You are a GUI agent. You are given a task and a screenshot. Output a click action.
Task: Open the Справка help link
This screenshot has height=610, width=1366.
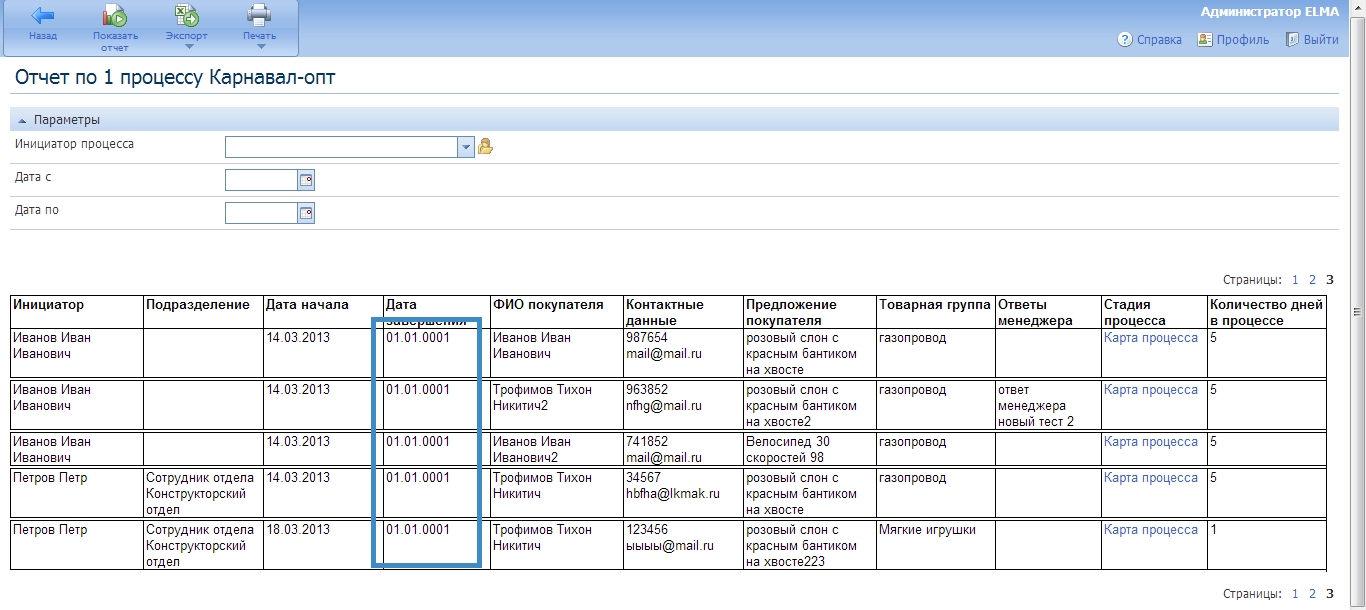[x=1150, y=40]
